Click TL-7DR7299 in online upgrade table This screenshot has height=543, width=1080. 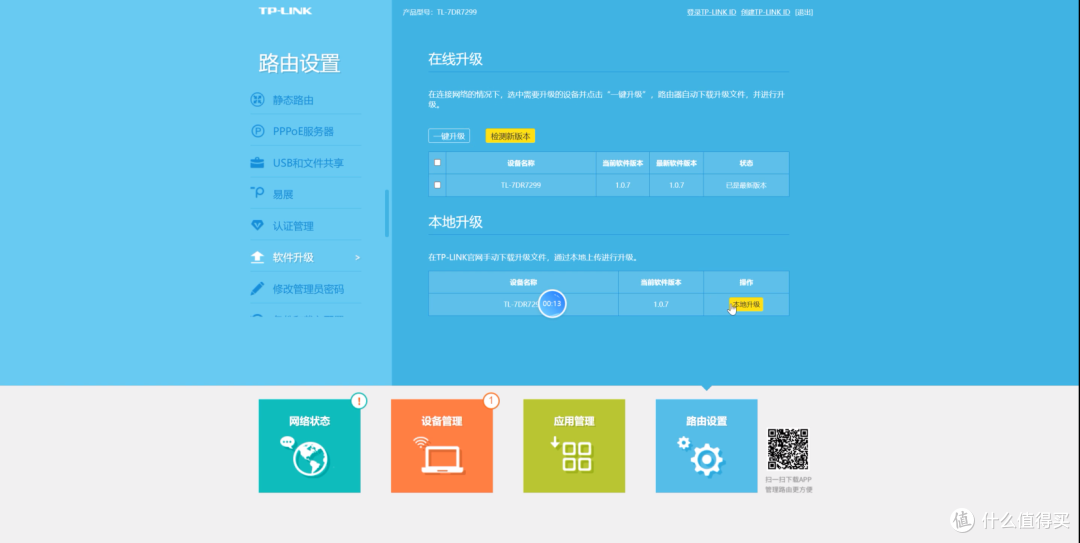tap(521, 185)
